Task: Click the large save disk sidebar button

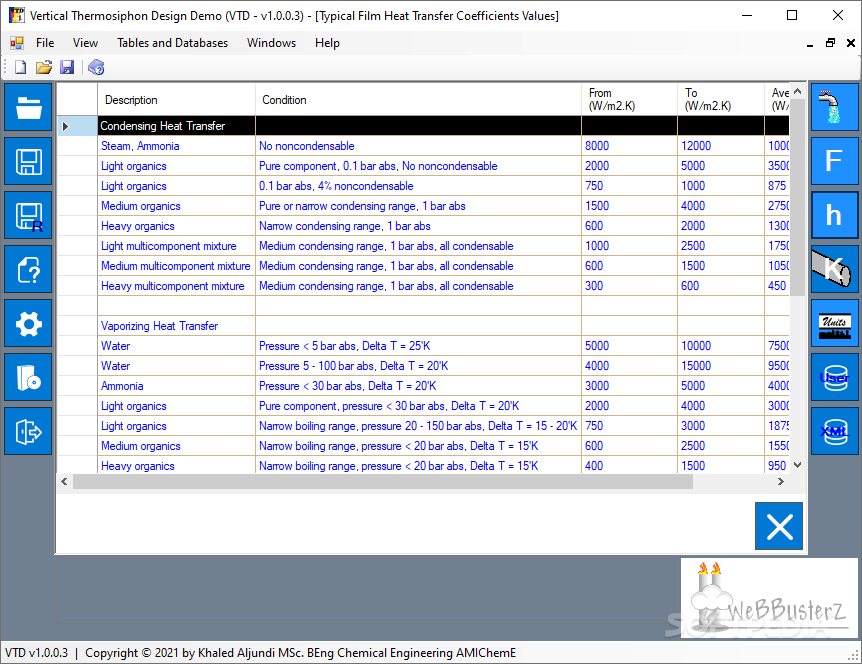Action: [29, 161]
